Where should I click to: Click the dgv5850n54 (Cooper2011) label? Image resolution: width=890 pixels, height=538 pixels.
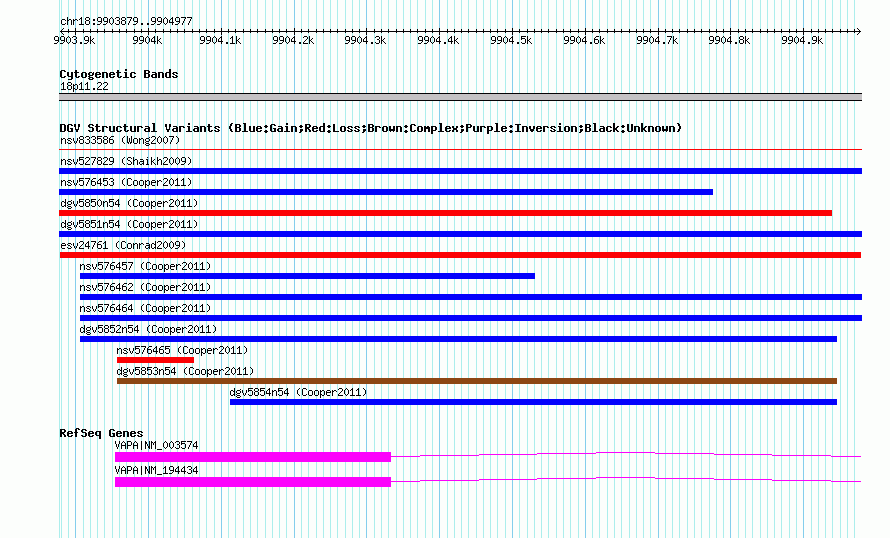click(129, 203)
